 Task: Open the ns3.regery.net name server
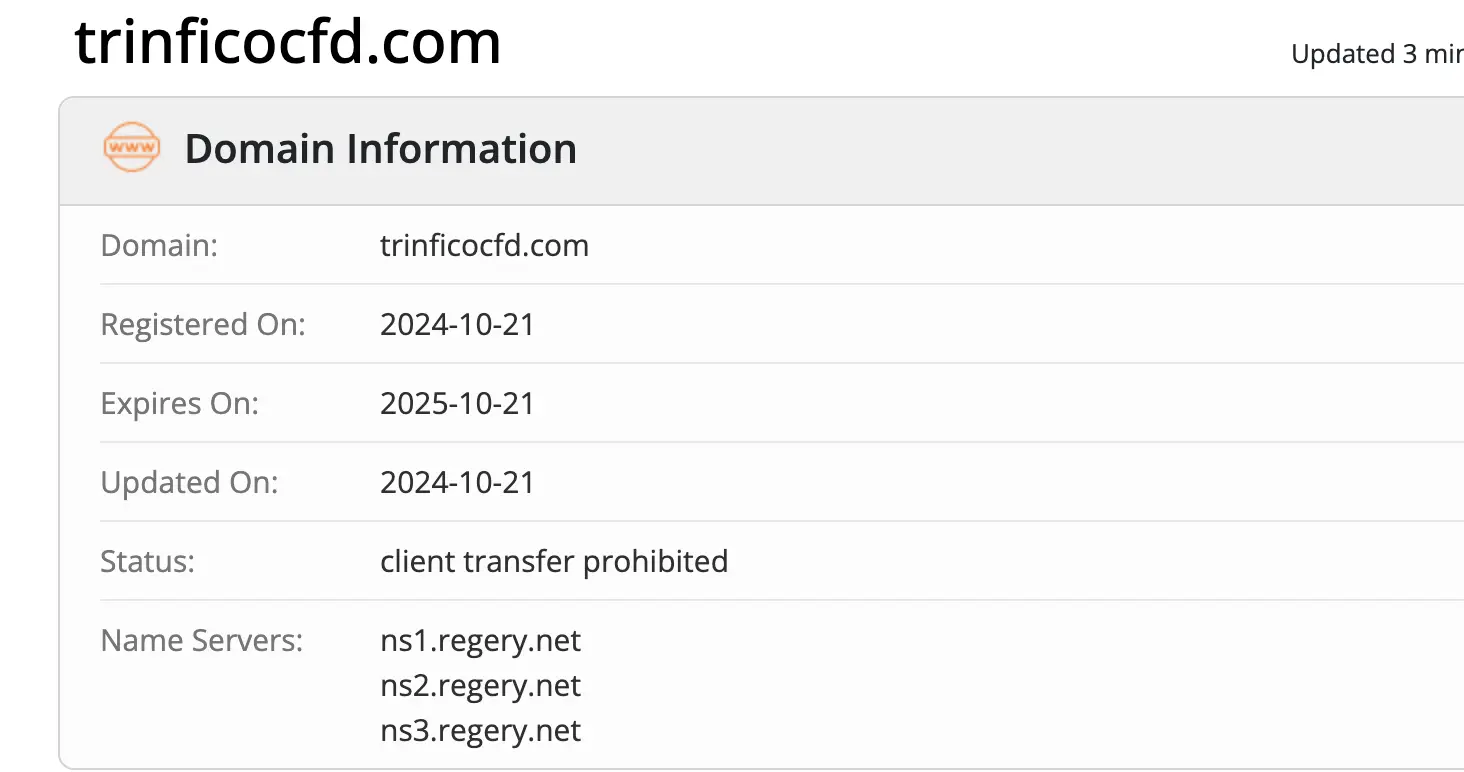[480, 731]
